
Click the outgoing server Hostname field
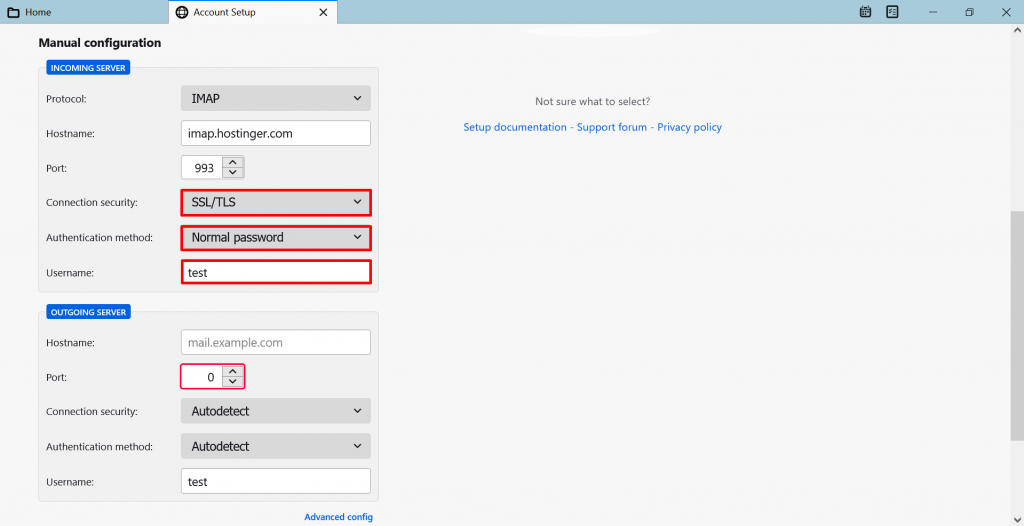tap(275, 343)
